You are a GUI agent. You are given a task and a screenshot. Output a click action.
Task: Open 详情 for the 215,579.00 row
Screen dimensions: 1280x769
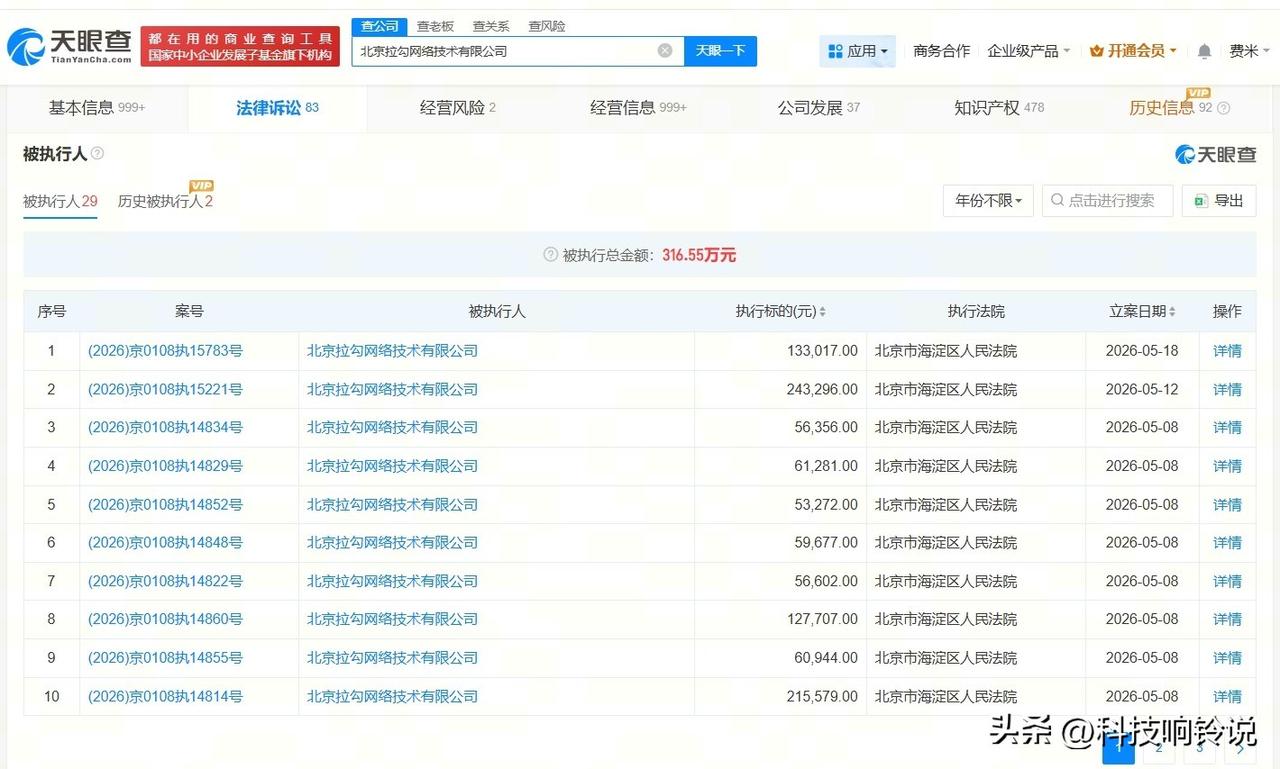(1227, 696)
